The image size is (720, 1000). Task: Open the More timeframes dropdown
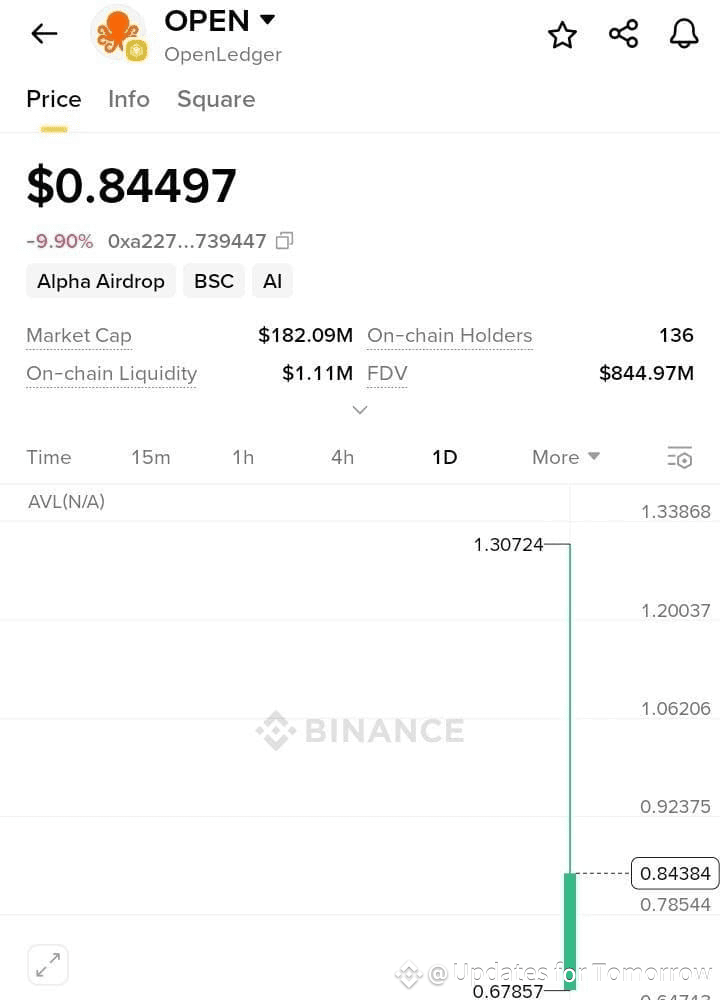point(566,457)
